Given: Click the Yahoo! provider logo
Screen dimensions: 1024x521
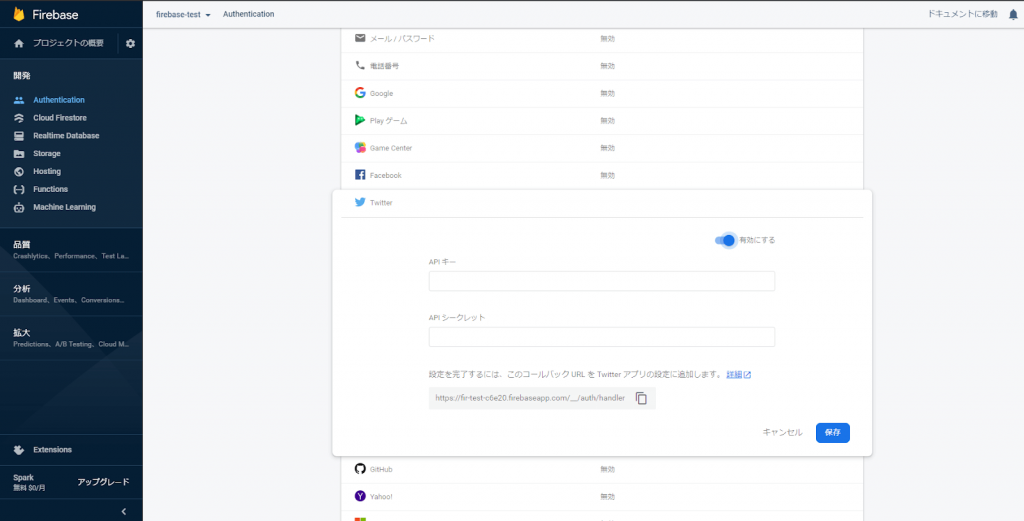Looking at the screenshot, I should [360, 496].
